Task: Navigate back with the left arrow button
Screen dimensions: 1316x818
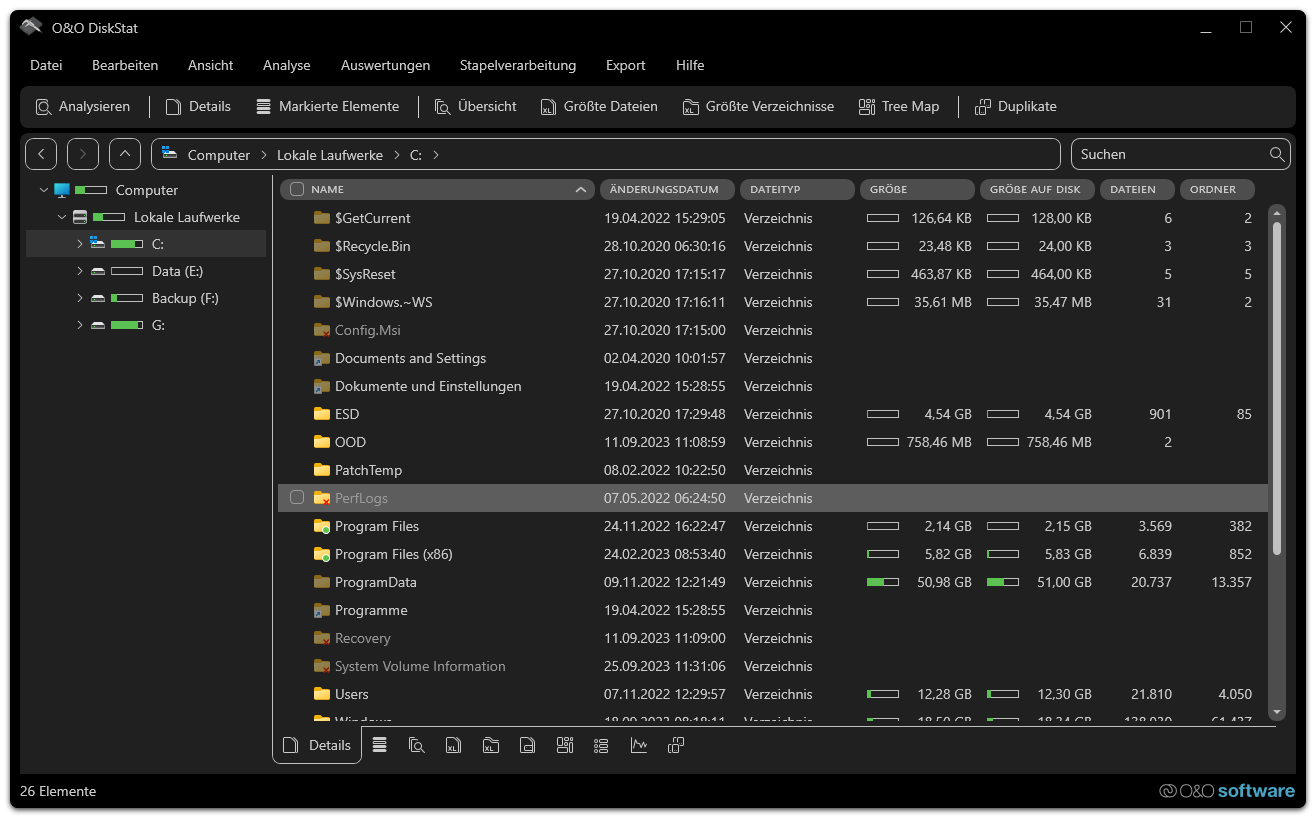Action: (41, 154)
